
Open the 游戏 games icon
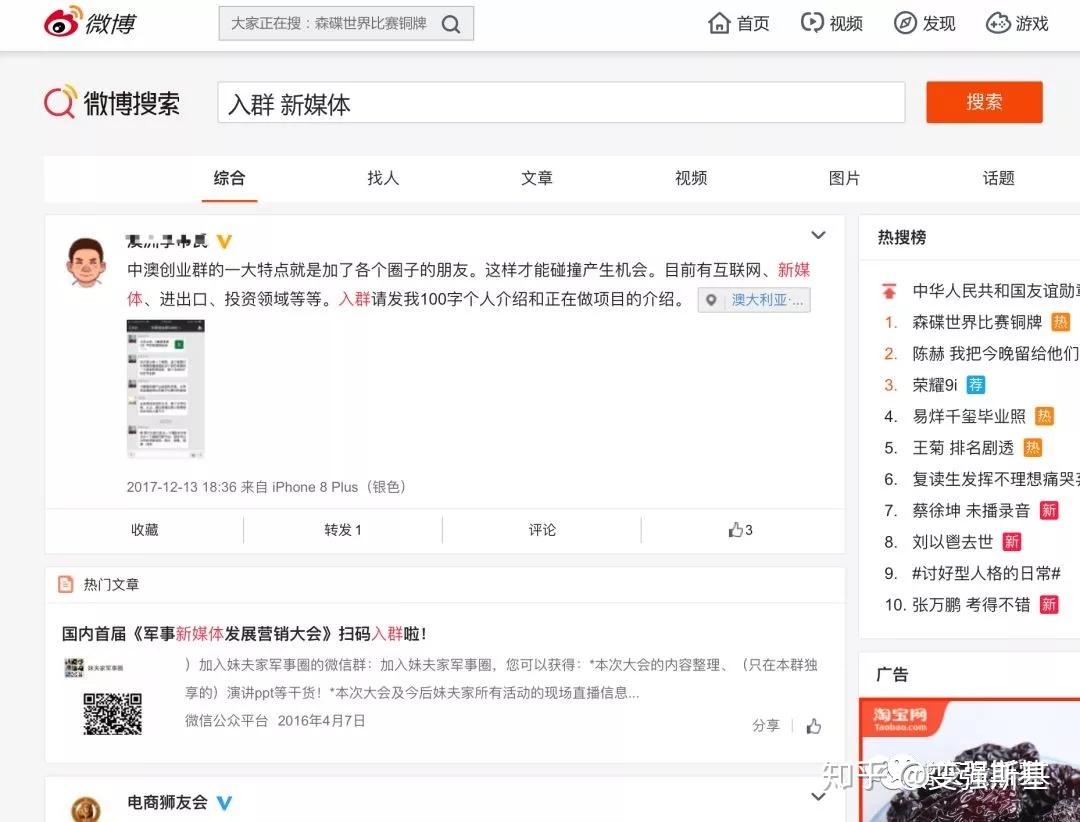click(996, 22)
